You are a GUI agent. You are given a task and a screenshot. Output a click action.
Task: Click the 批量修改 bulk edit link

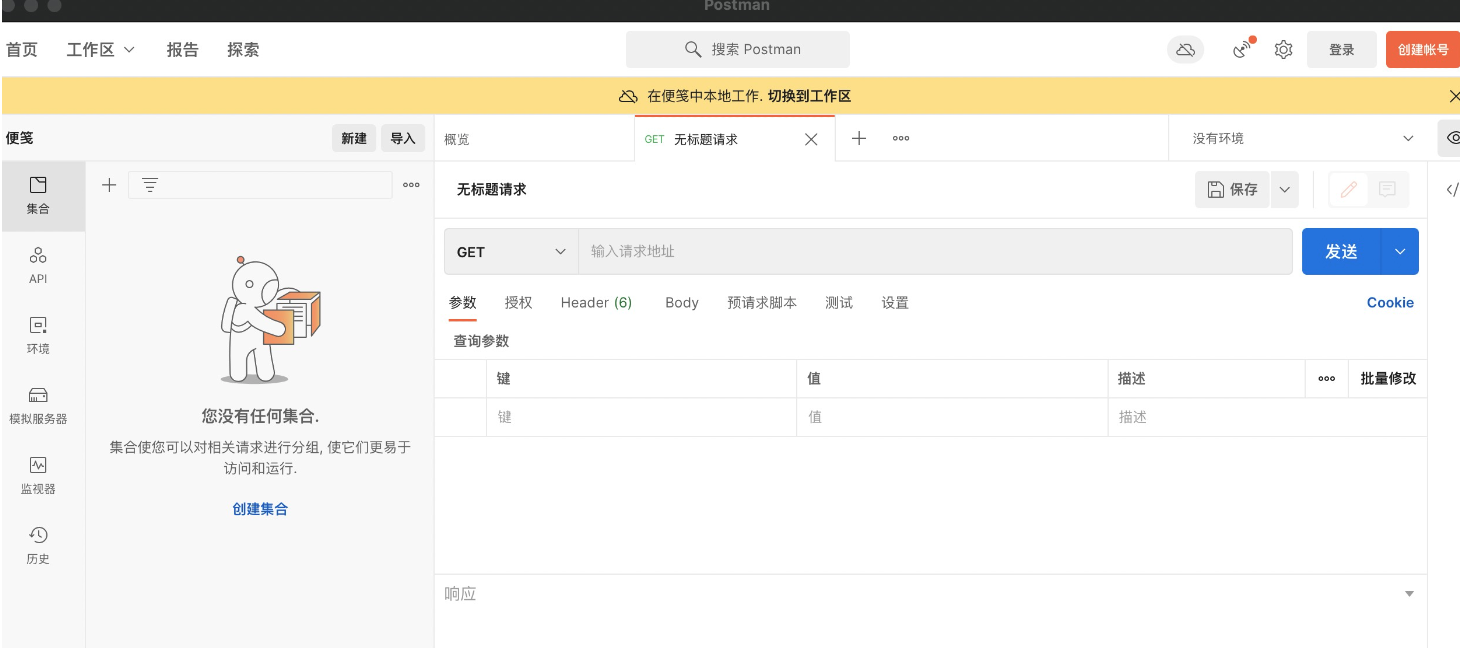pyautogui.click(x=1388, y=379)
